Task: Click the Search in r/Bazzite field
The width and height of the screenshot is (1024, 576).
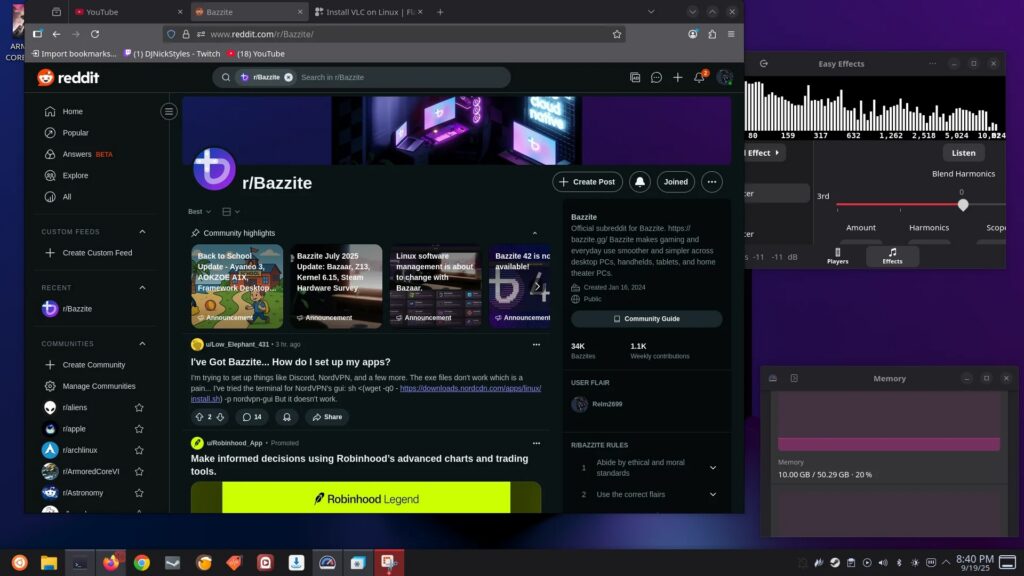Action: pos(361,78)
